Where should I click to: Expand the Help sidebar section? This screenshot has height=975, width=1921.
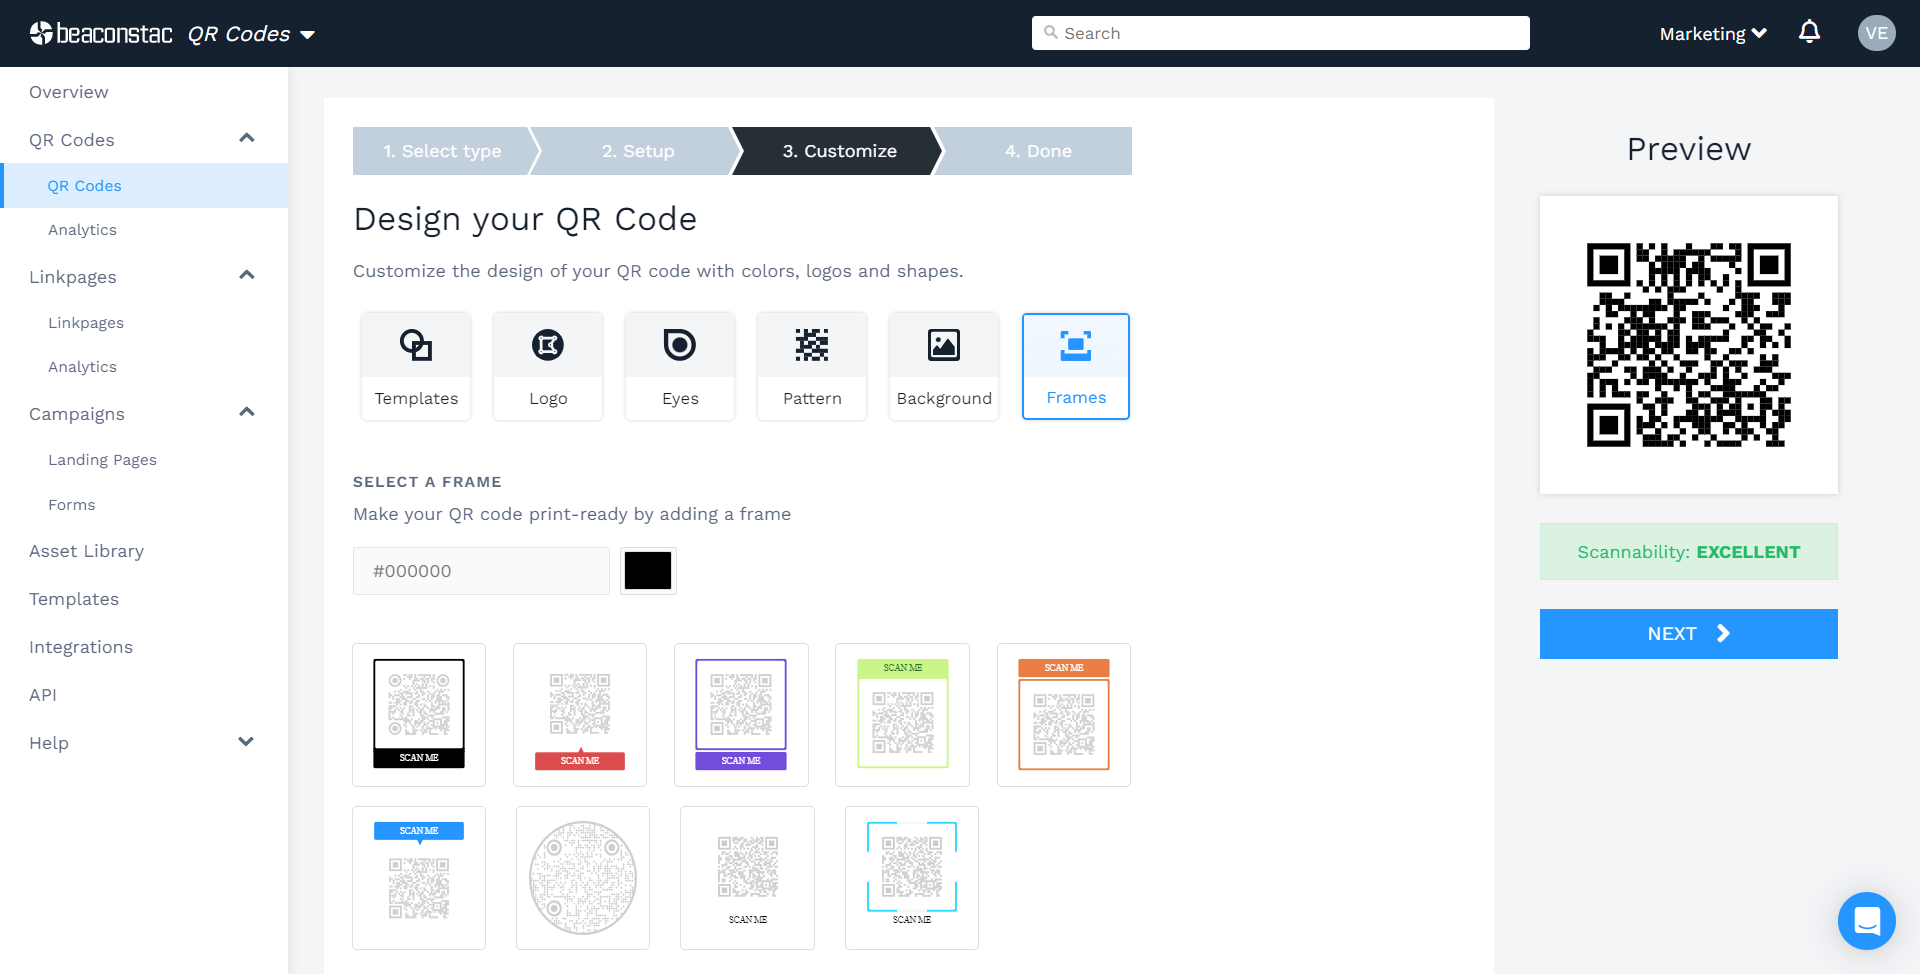pyautogui.click(x=246, y=742)
